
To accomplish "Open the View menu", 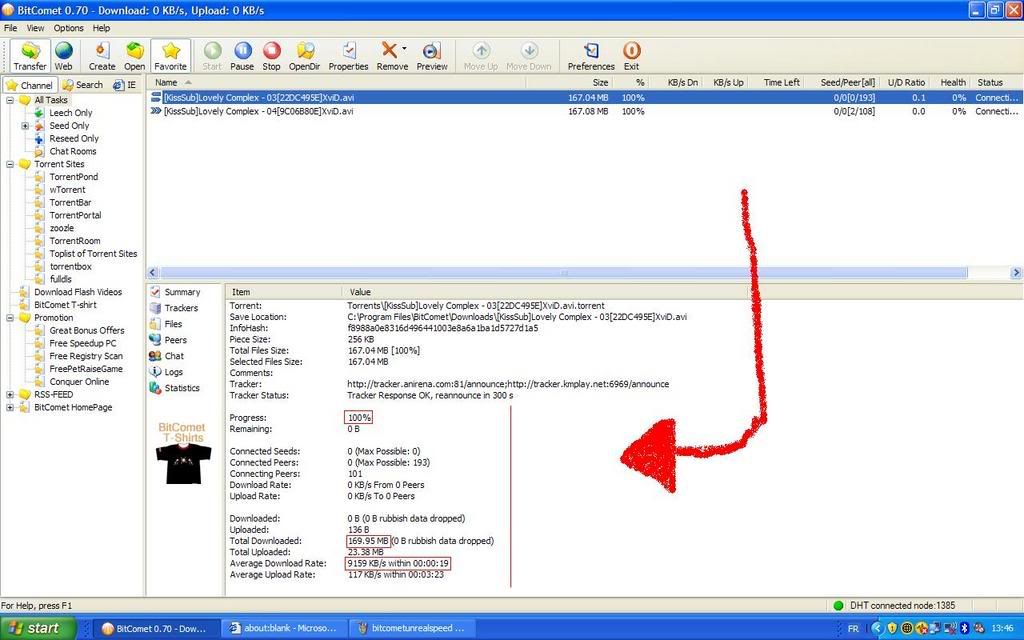I will point(35,28).
